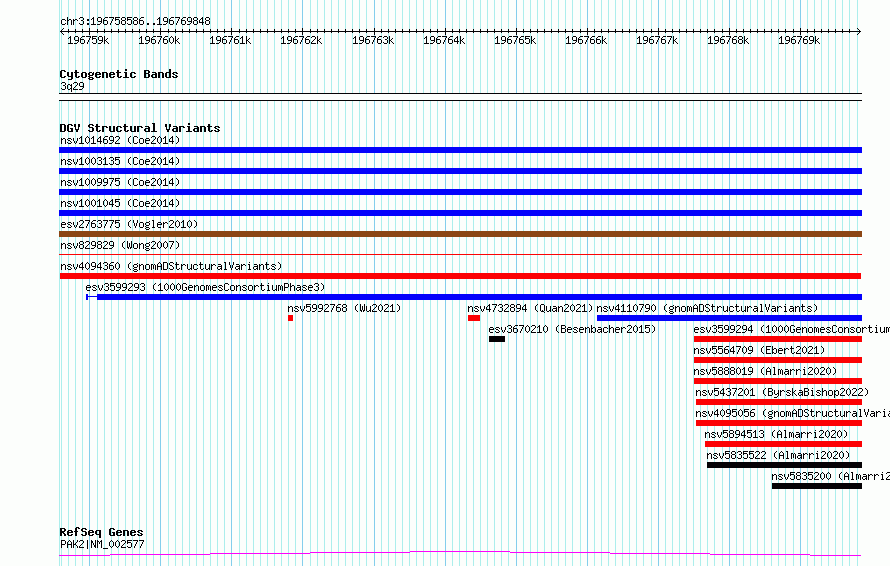Click the nsv5564709 (Ebert2021) label
Viewport: 890px width, 566px height.
(x=759, y=350)
